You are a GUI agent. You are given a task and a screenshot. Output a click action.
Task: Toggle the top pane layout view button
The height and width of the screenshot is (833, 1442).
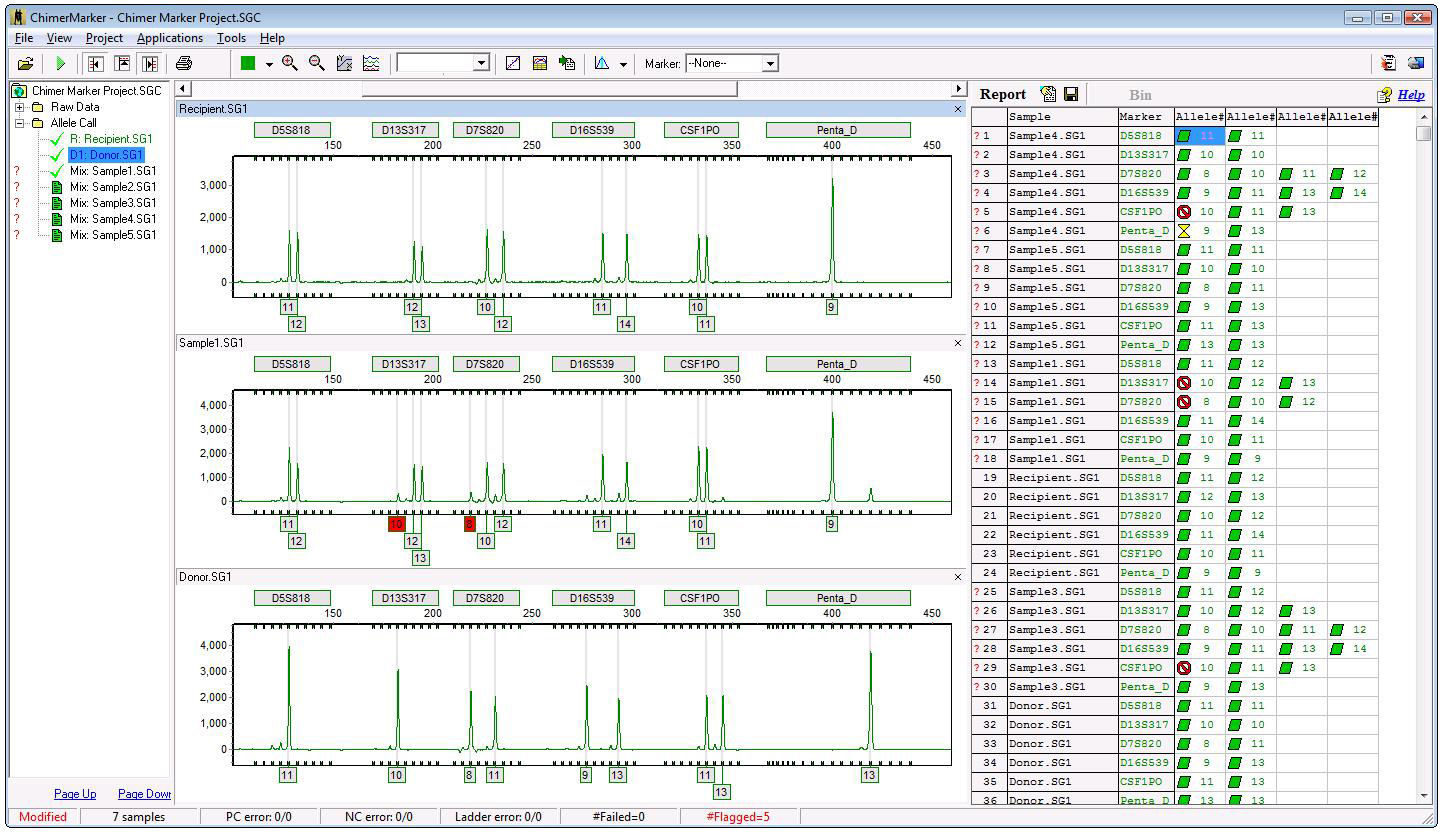pos(120,63)
